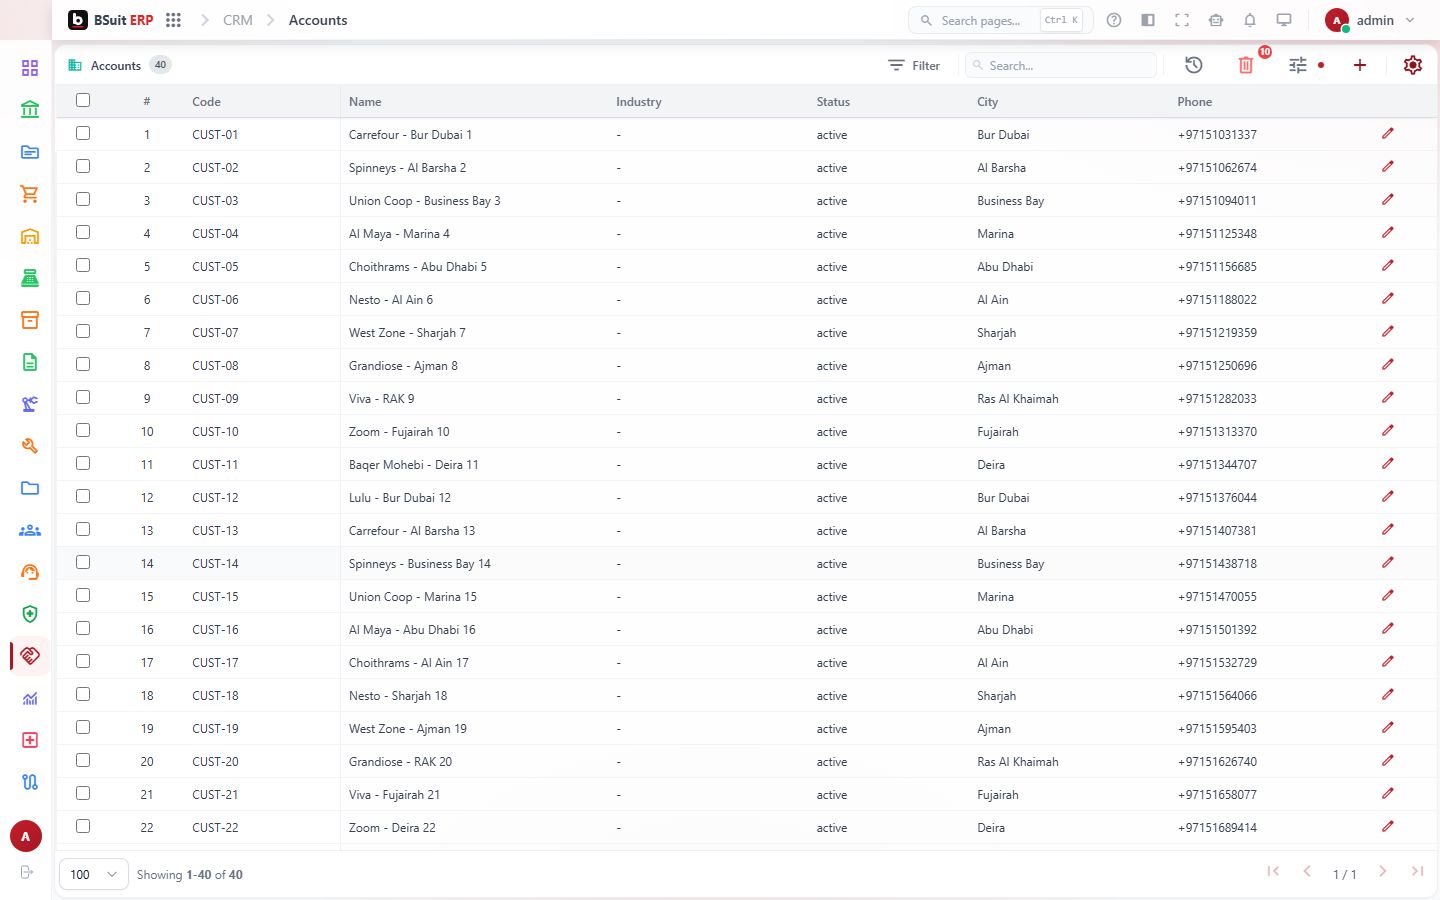The image size is (1440, 900).
Task: Go to CRM breadcrumb
Action: 238,20
